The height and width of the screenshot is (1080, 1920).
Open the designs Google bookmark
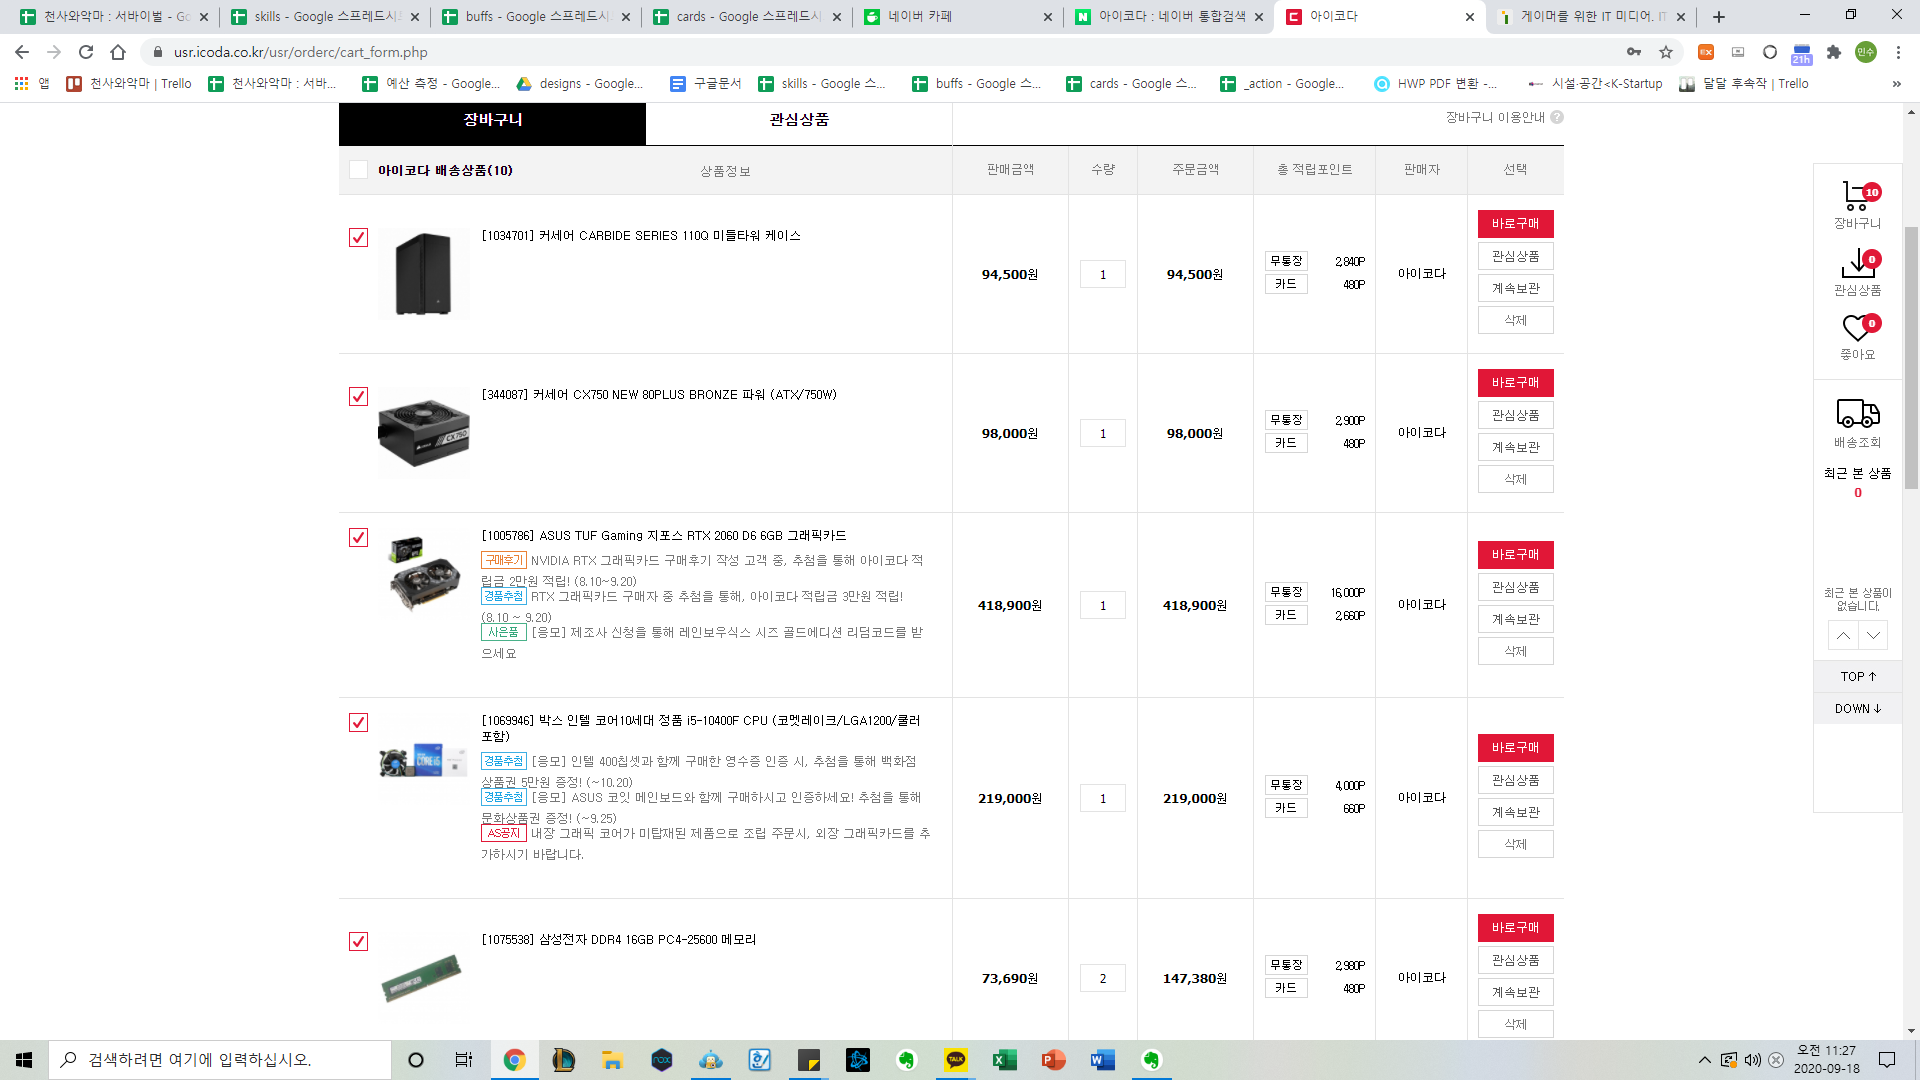click(x=580, y=84)
